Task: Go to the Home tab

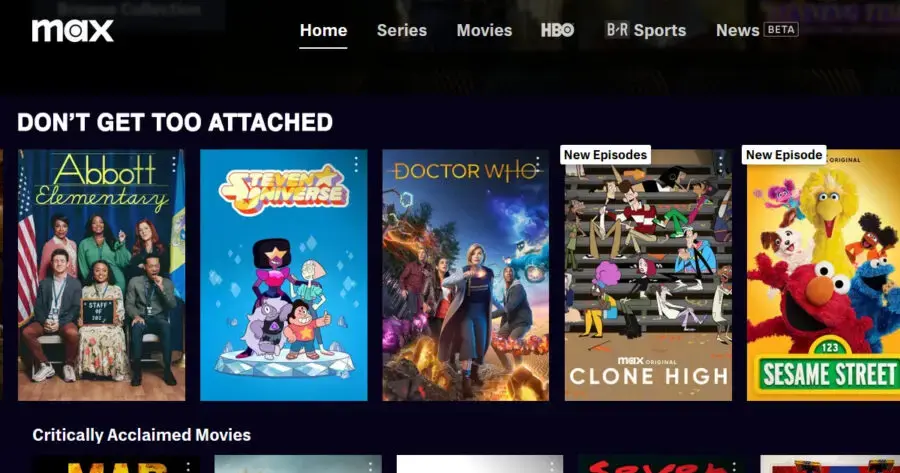Action: tap(323, 30)
